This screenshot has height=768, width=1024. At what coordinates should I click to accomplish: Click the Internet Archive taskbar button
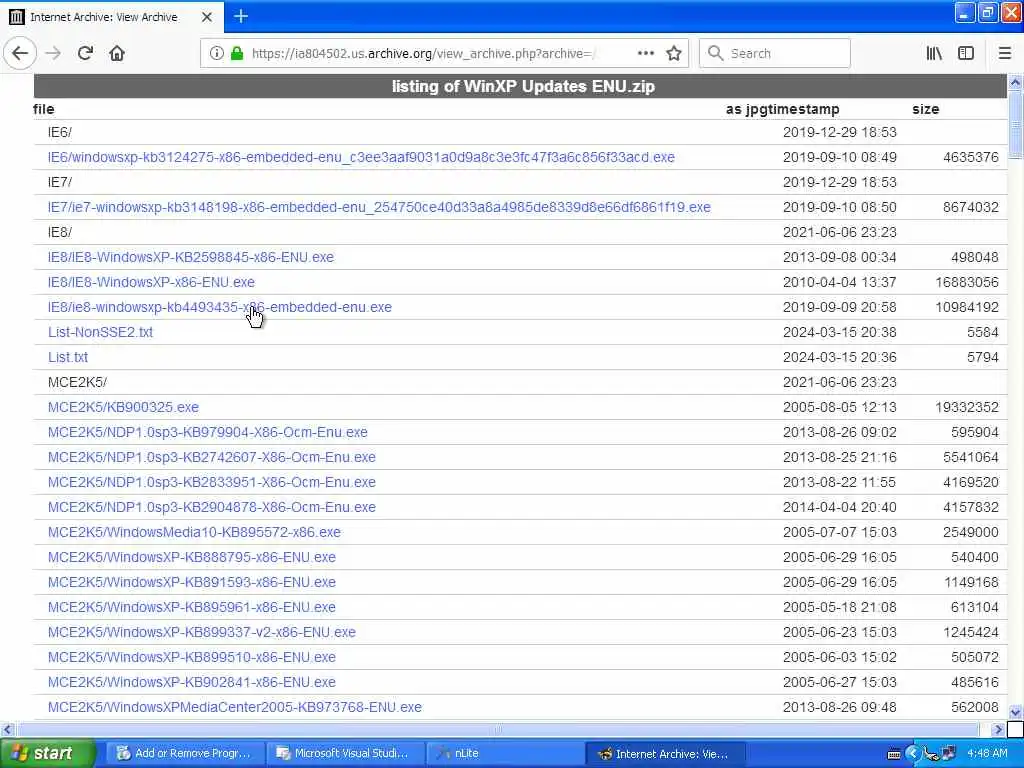(664, 753)
